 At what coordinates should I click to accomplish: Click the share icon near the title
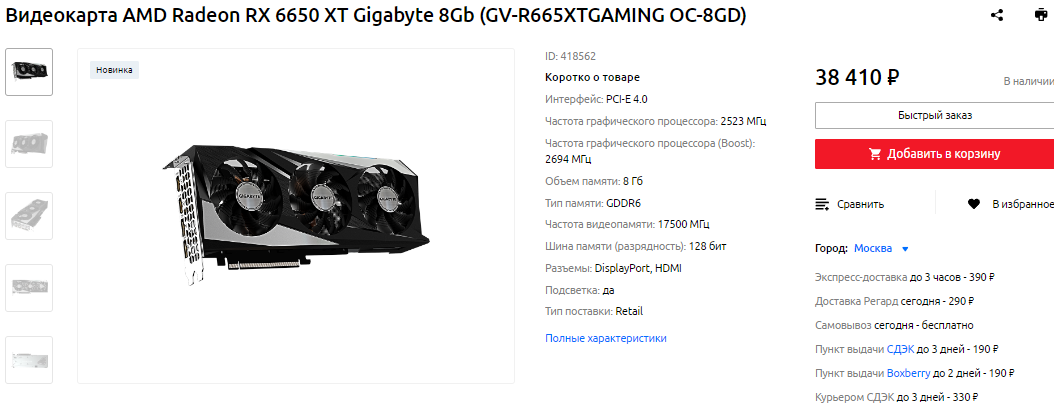click(997, 15)
